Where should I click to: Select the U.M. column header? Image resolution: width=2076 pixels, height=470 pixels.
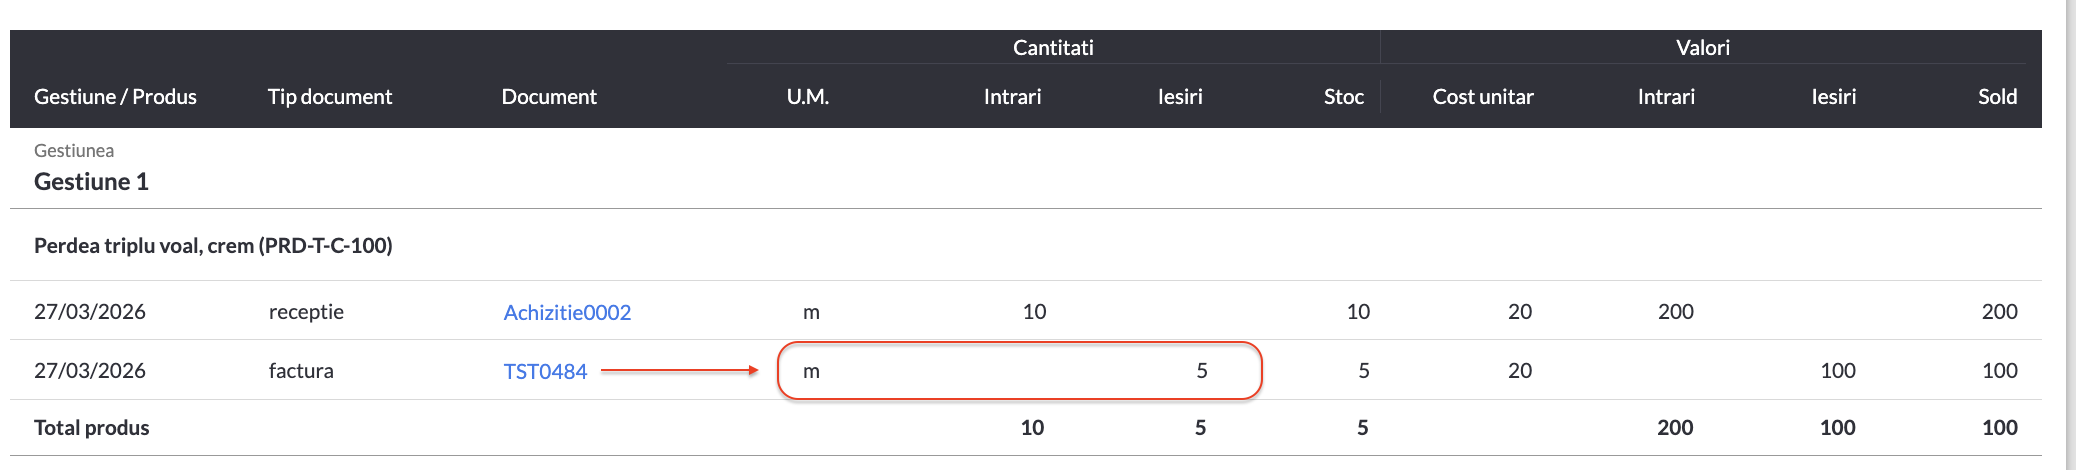coord(807,97)
